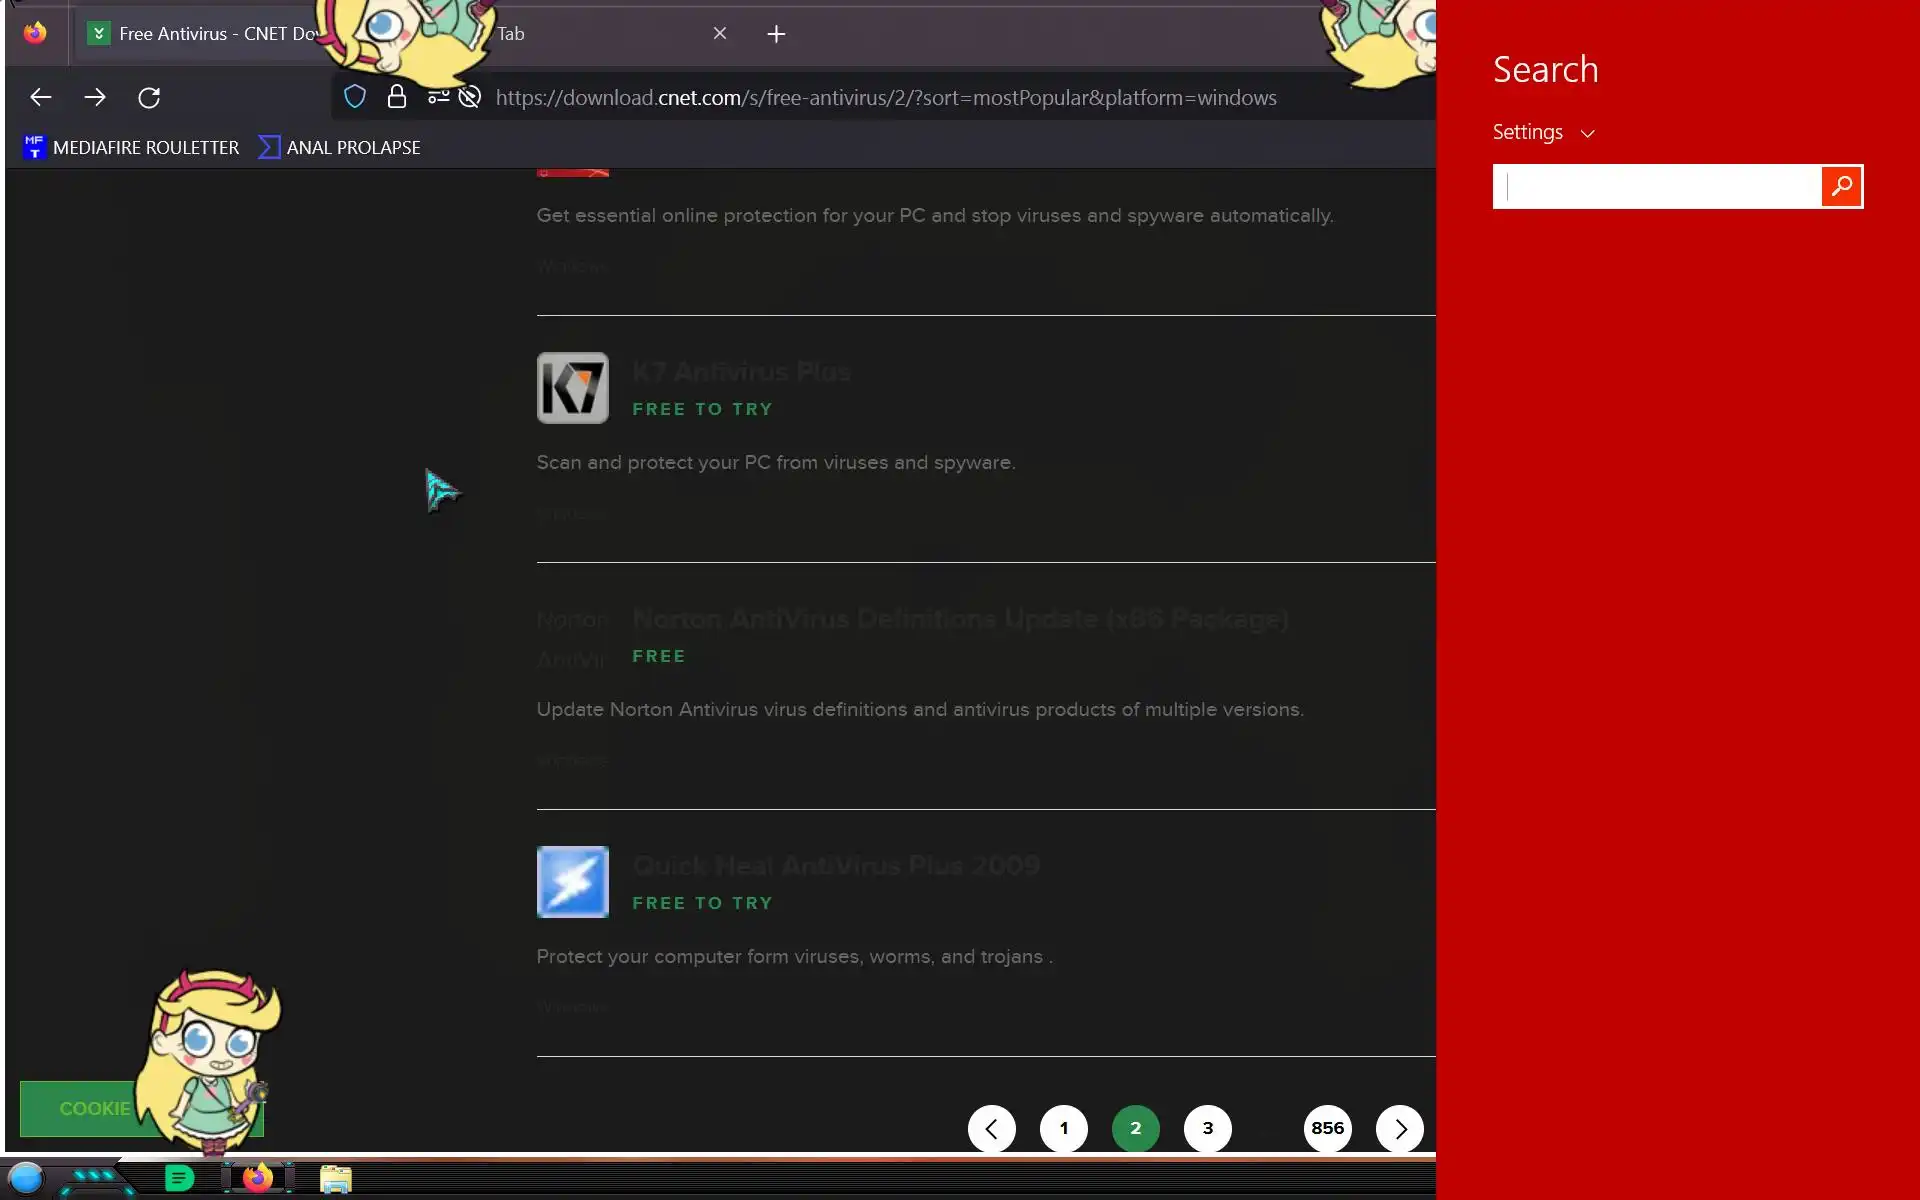Jump to results page 856

tap(1328, 1129)
